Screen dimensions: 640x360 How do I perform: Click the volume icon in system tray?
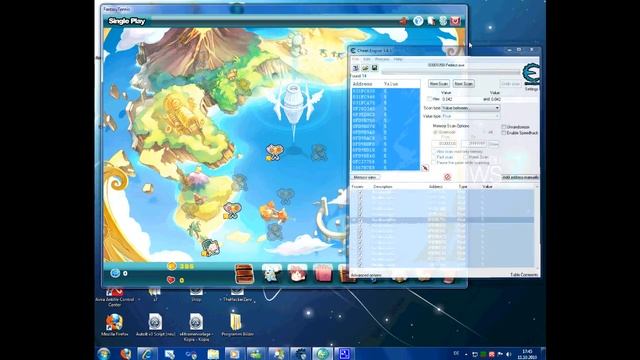pyautogui.click(x=509, y=354)
